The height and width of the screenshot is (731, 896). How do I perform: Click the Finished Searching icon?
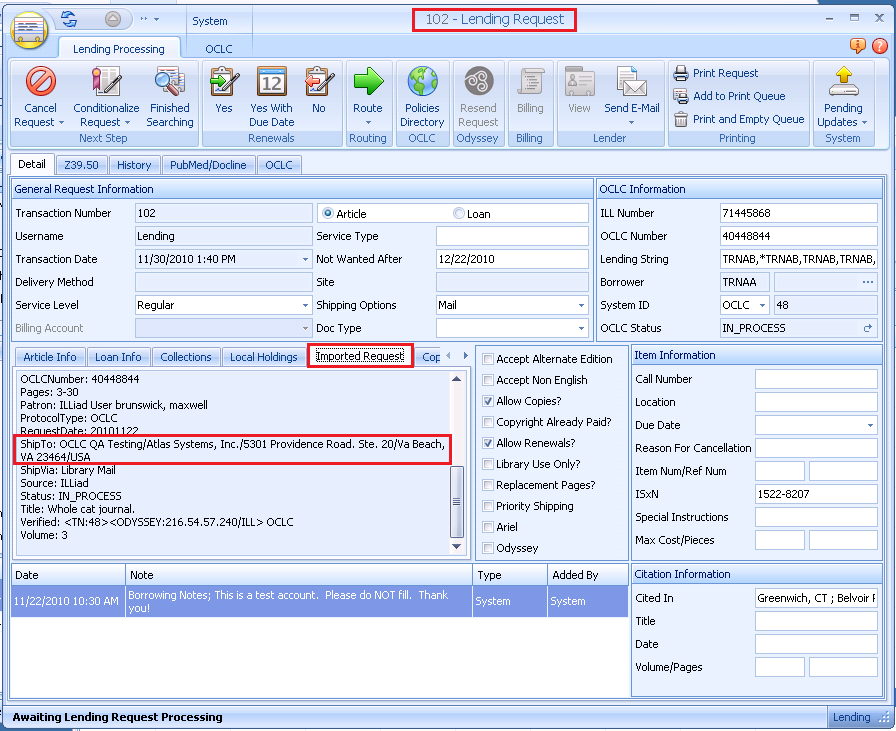pos(169,82)
